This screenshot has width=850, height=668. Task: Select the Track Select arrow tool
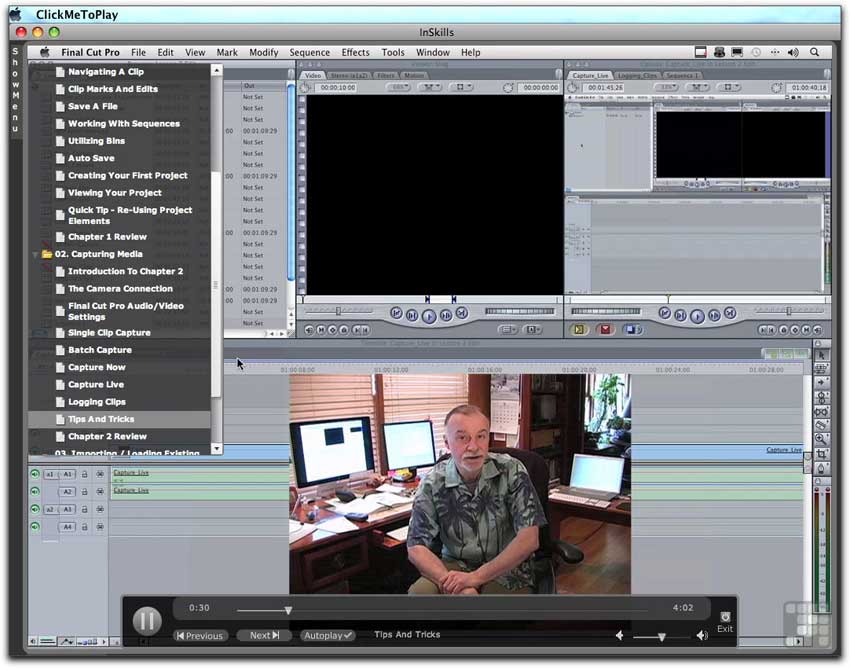tap(821, 383)
